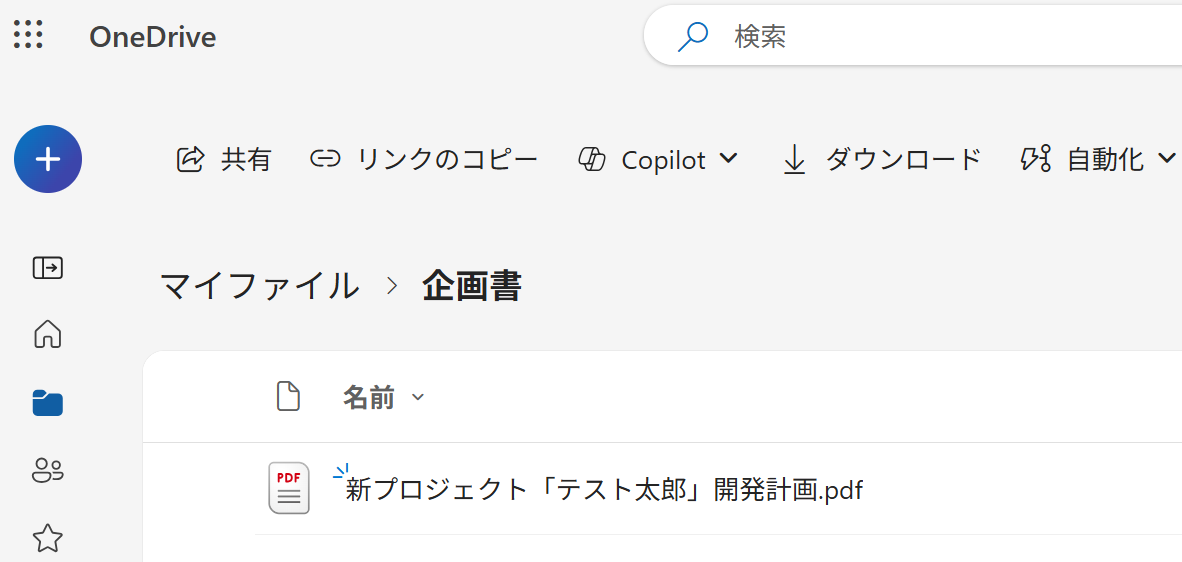The height and width of the screenshot is (562, 1182).
Task: Open 新プロジェクト「テスト太郎」開発計画.pdf file
Action: coord(603,490)
